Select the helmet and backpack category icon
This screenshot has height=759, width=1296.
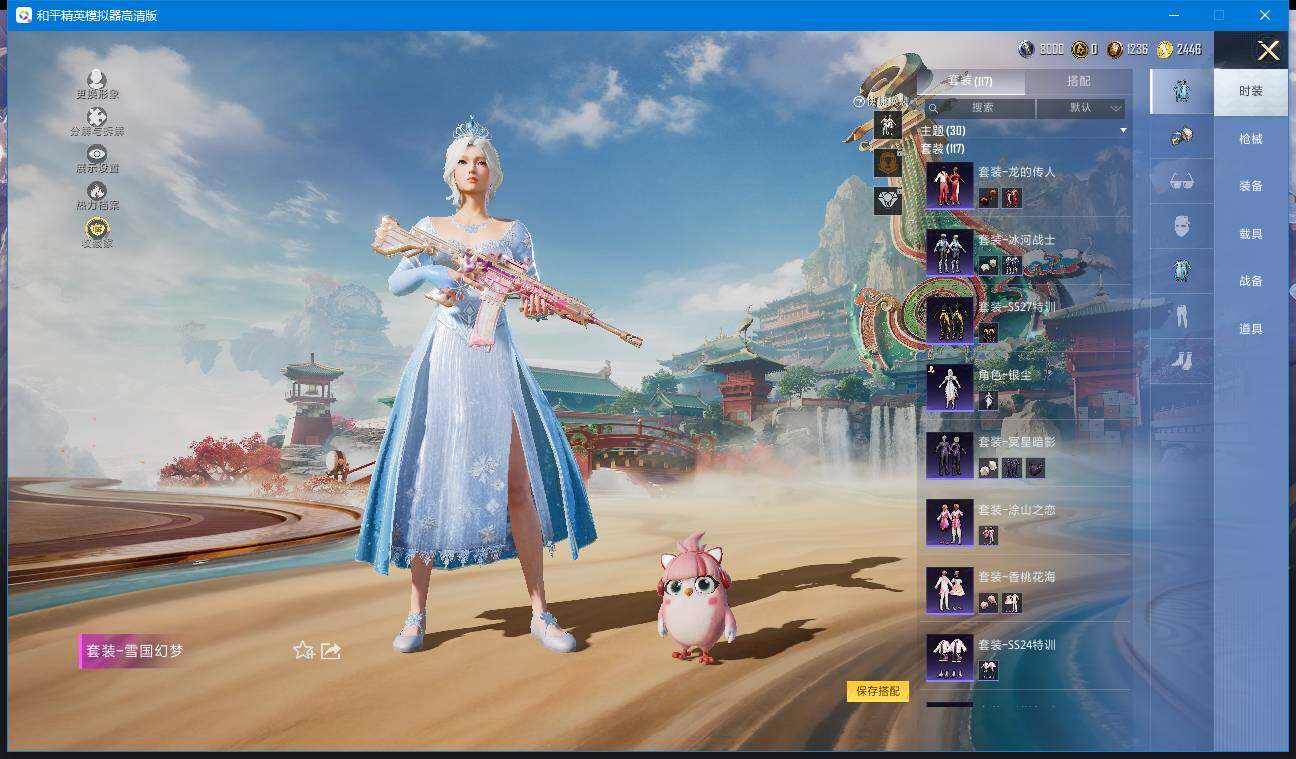[x=1181, y=137]
